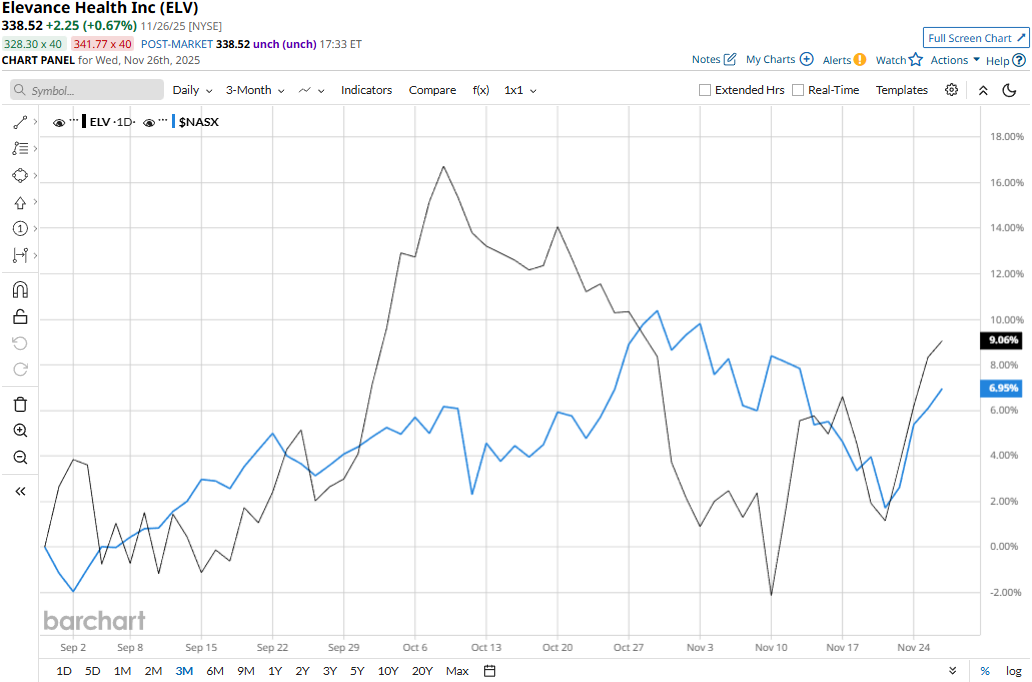The image size is (1032, 682).
Task: Click the Notes edit icon
Action: pos(729,59)
